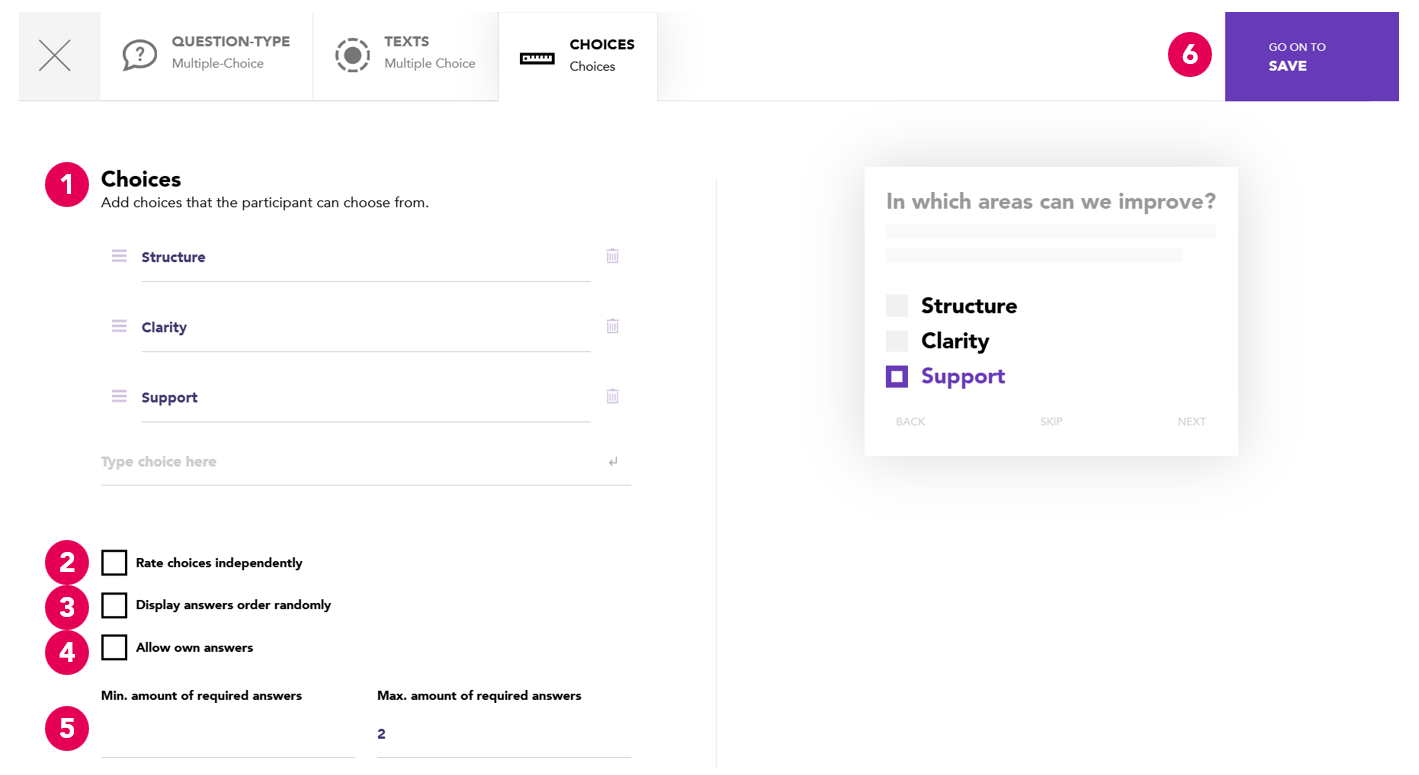1419x775 pixels.
Task: Click the Max. amount of required answers field
Action: (504, 734)
